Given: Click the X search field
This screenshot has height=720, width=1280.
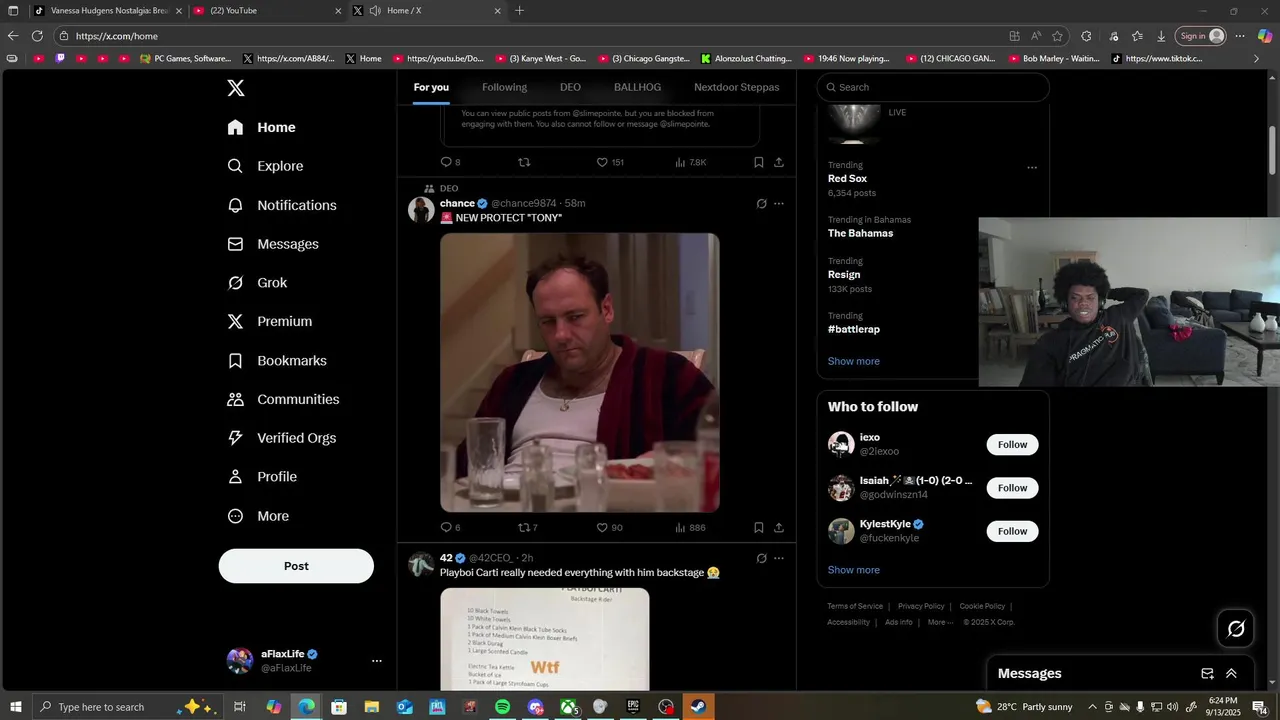Looking at the screenshot, I should point(933,87).
